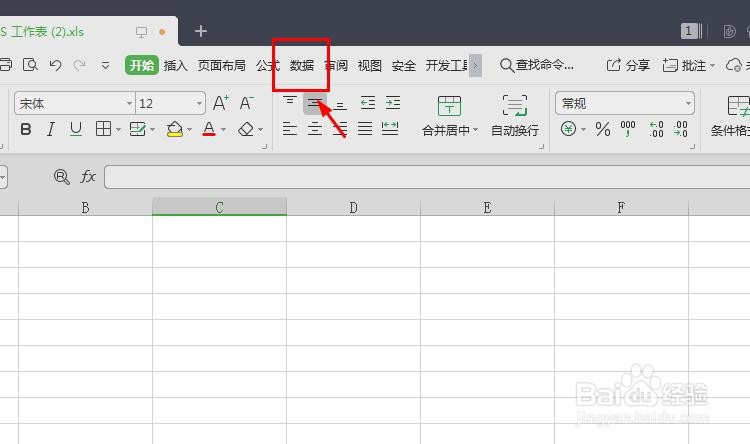The height and width of the screenshot is (444, 750).
Task: Open the 插入 ribbon tab
Action: coord(176,65)
